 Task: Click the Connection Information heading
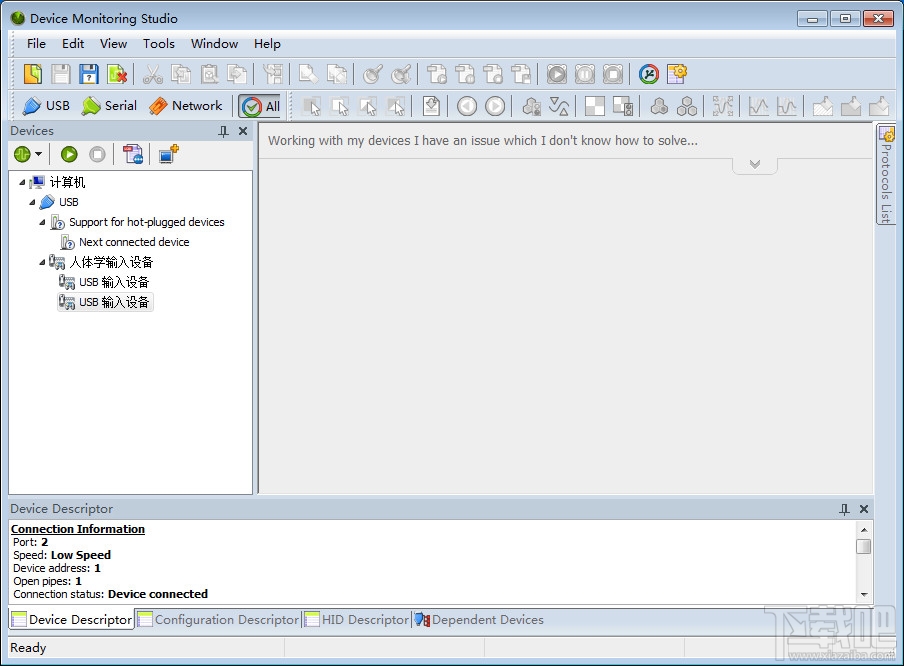(x=78, y=529)
